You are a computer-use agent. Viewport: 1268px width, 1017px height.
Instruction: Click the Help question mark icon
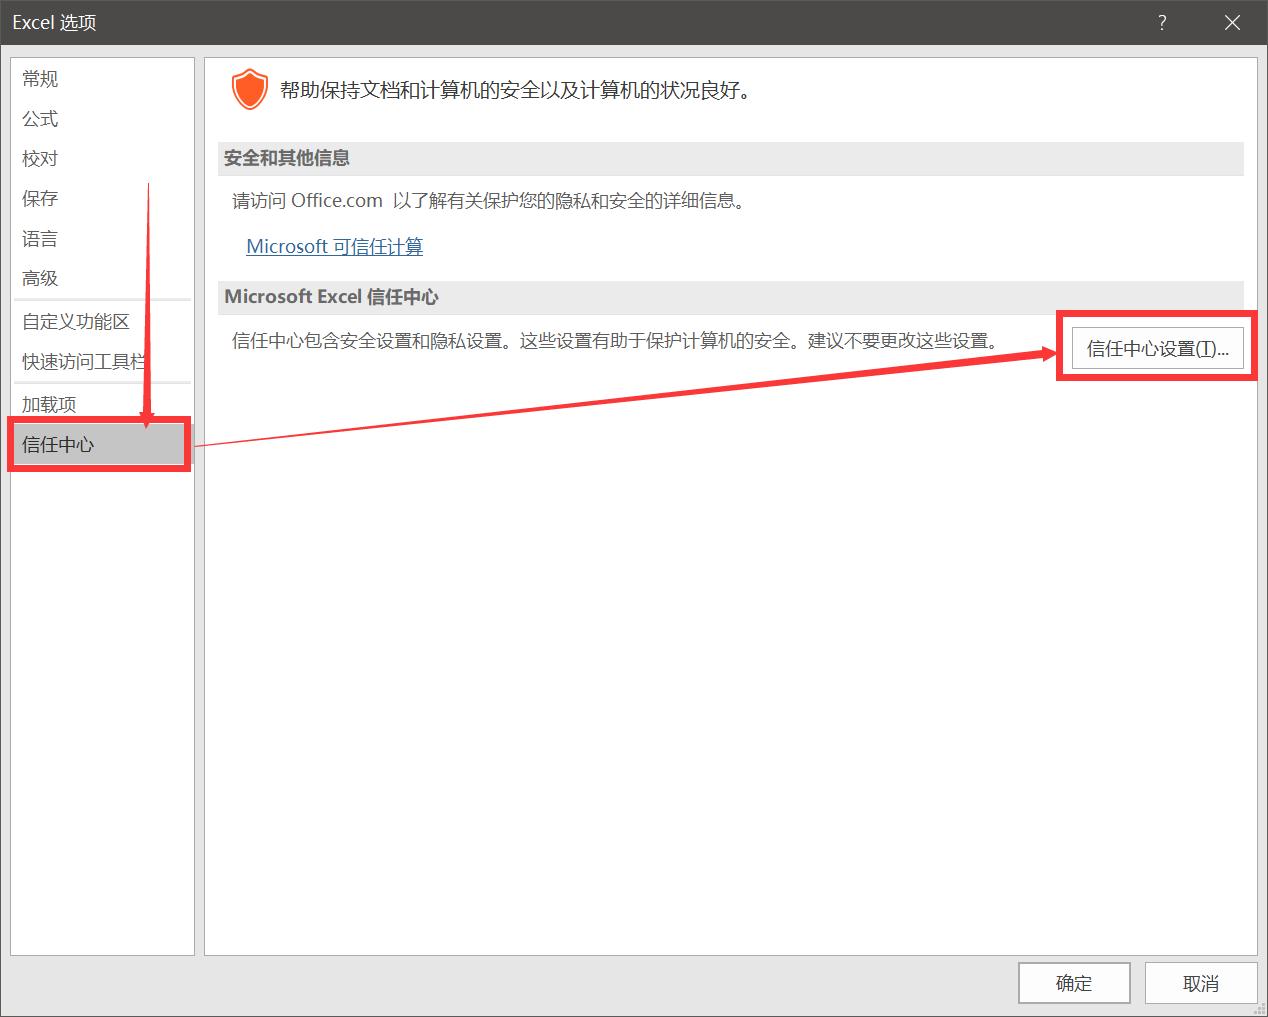click(x=1162, y=22)
